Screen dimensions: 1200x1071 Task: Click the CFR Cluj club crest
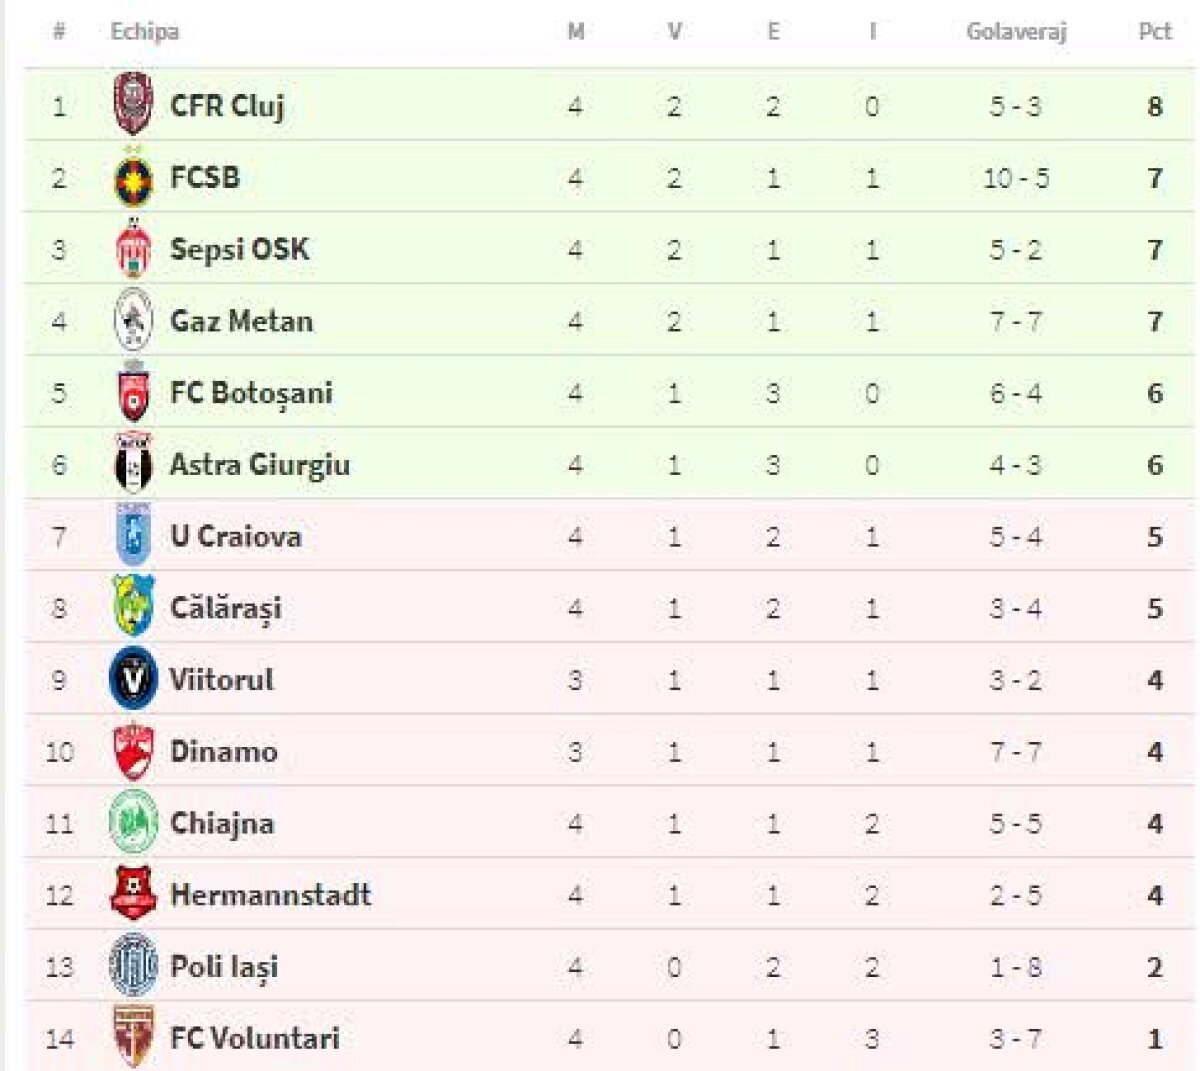click(x=132, y=105)
